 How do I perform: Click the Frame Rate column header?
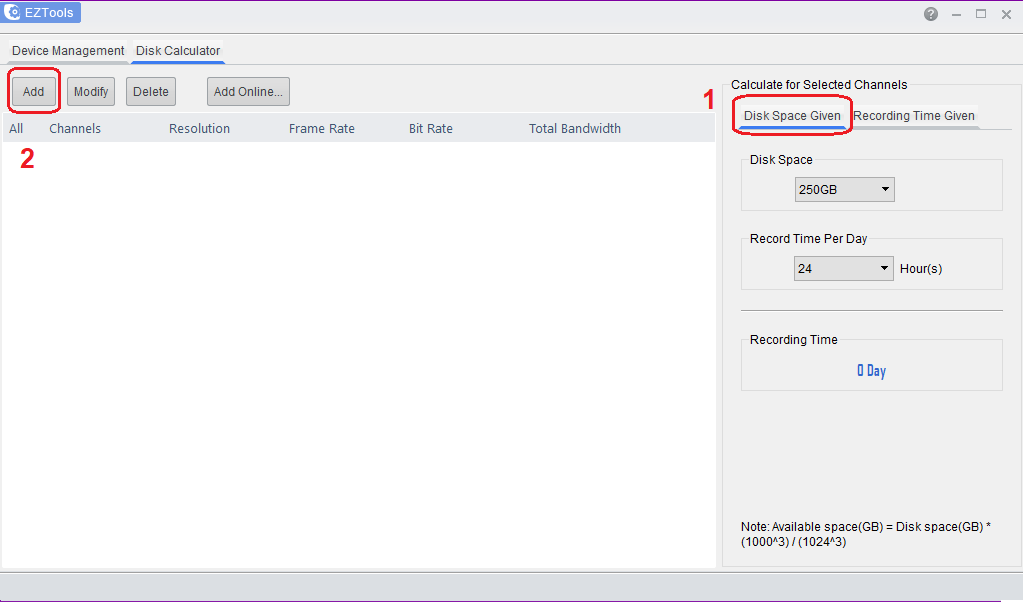click(x=321, y=128)
